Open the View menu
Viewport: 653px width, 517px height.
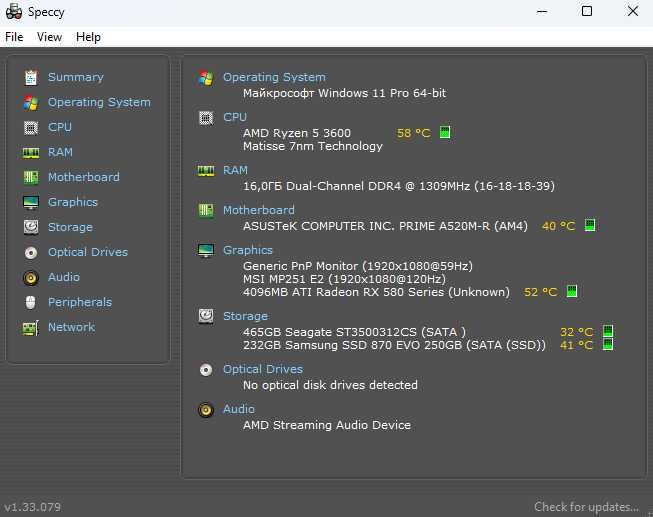click(x=49, y=37)
